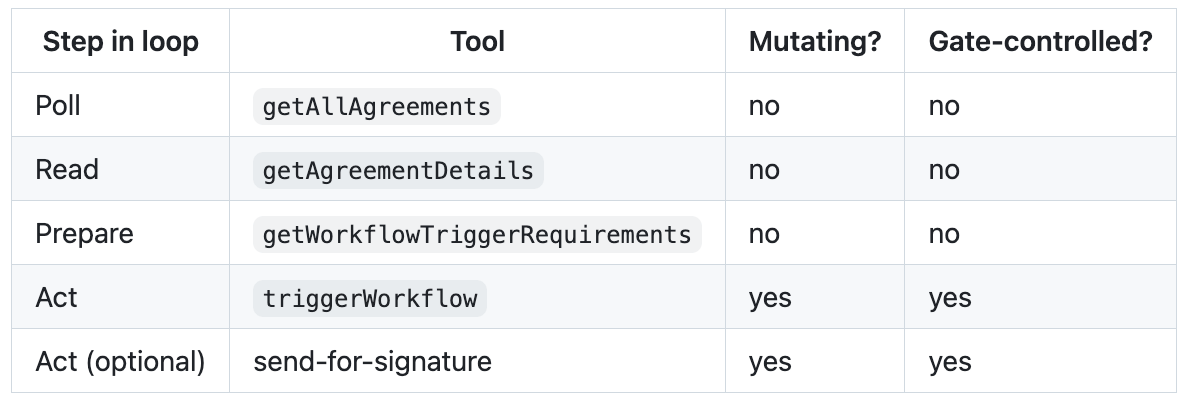Image resolution: width=1185 pixels, height=406 pixels.
Task: Click the 'Mutating?' column header
Action: (815, 42)
